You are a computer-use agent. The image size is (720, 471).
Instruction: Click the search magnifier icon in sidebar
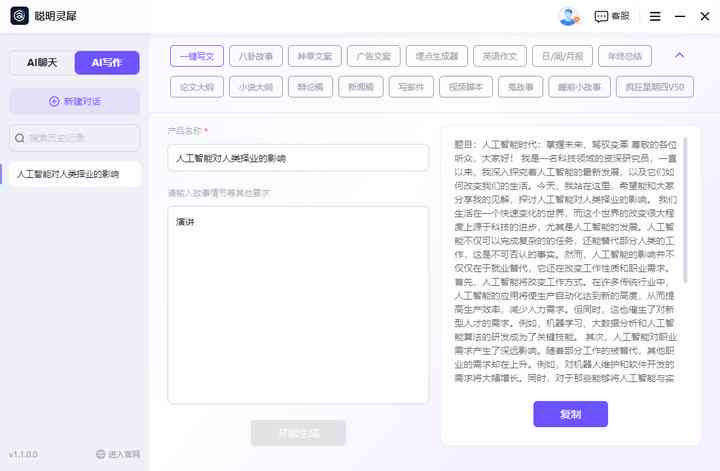(20, 138)
